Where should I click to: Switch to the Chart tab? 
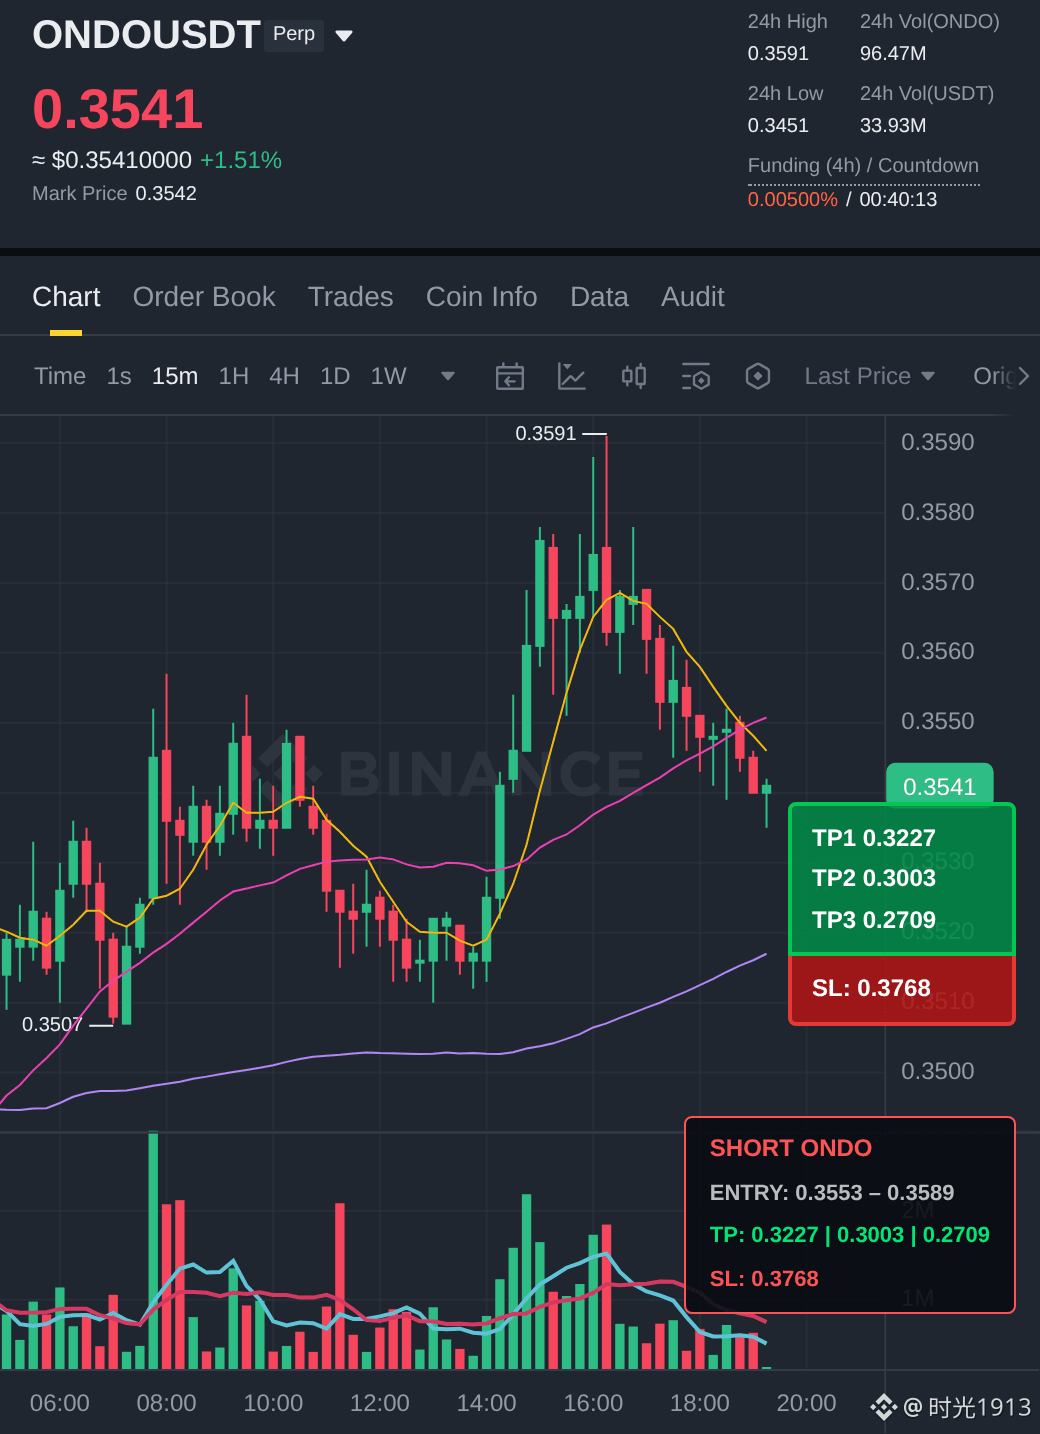66,297
